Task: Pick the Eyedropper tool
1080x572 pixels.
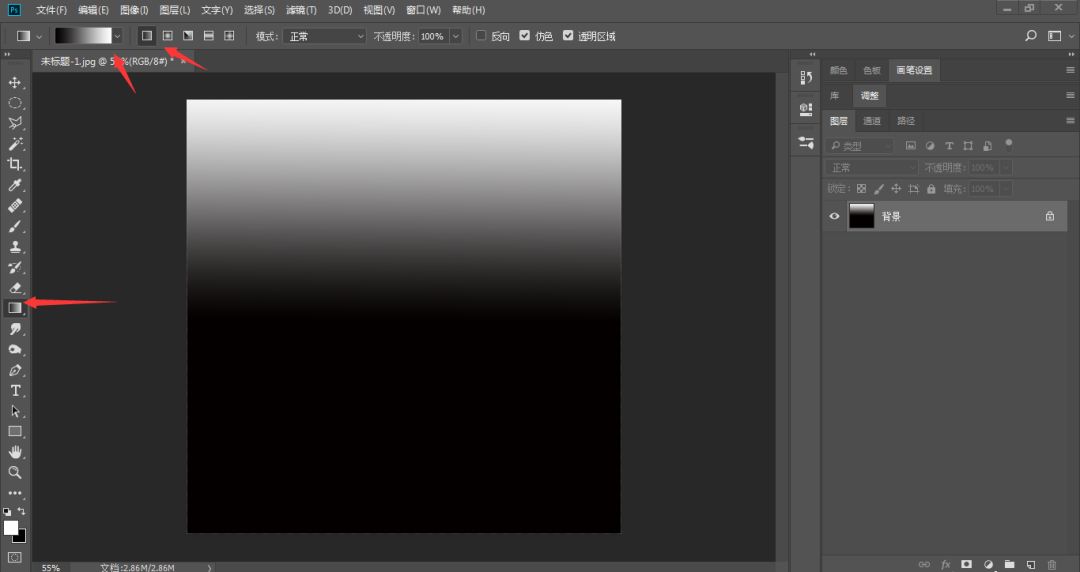Action: pyautogui.click(x=15, y=185)
